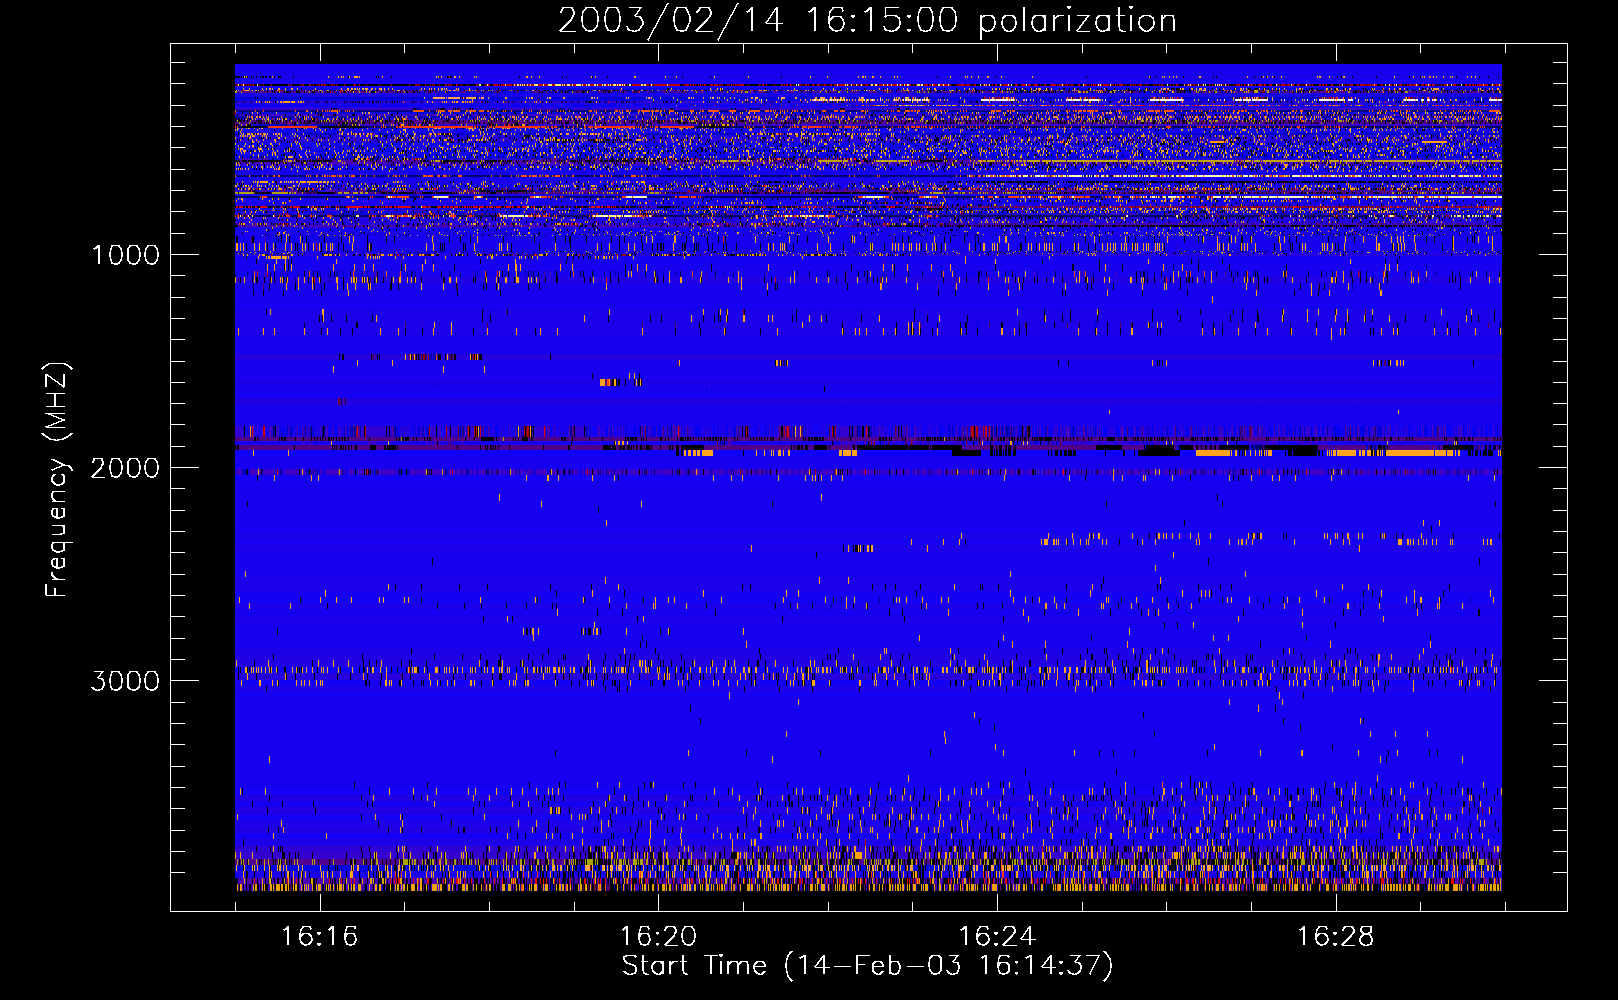Image resolution: width=1618 pixels, height=1000 pixels.
Task: Click the 3000 frequency tick label
Action: [x=125, y=681]
